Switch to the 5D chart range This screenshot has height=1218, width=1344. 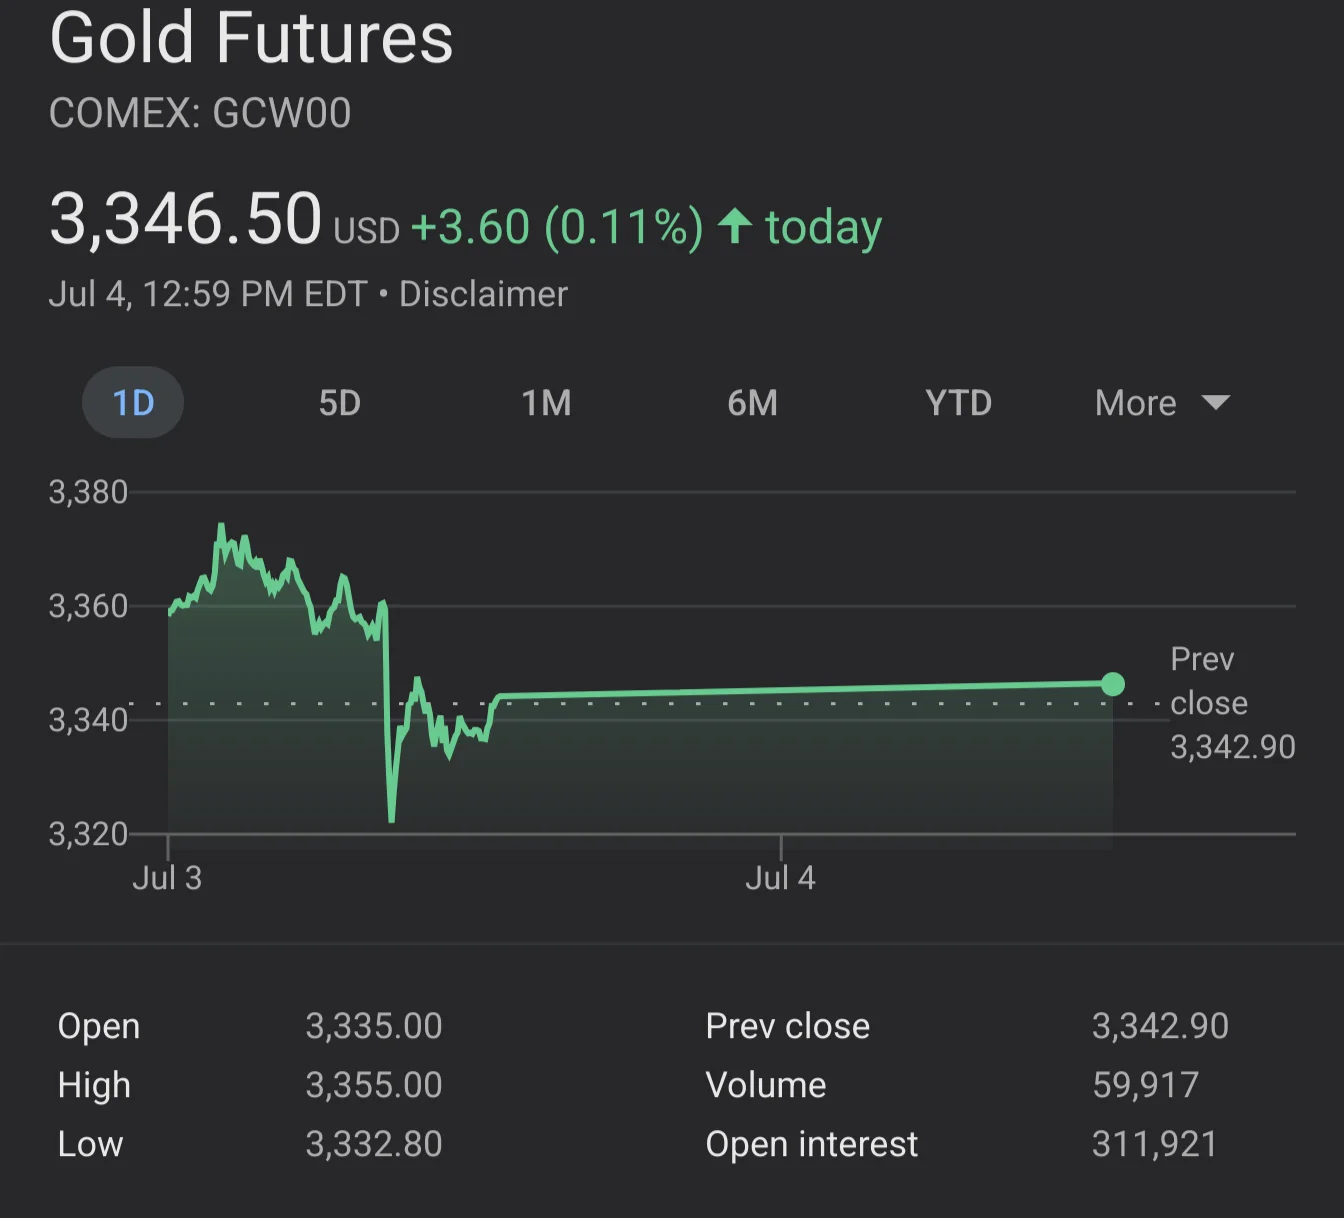coord(339,403)
